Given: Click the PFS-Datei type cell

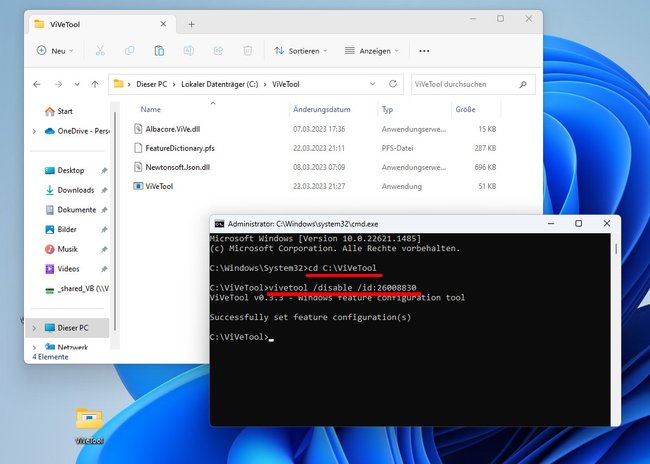Looking at the screenshot, I should tap(397, 148).
